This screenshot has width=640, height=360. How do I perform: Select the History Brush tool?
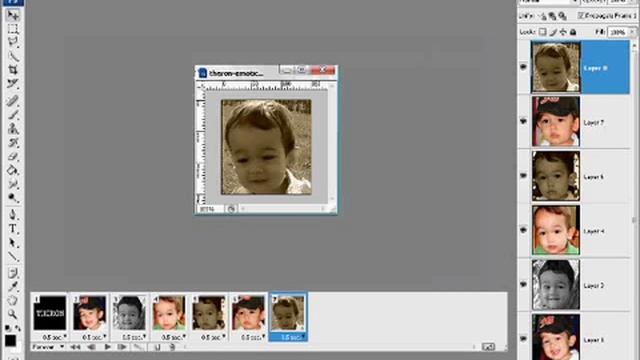point(13,143)
